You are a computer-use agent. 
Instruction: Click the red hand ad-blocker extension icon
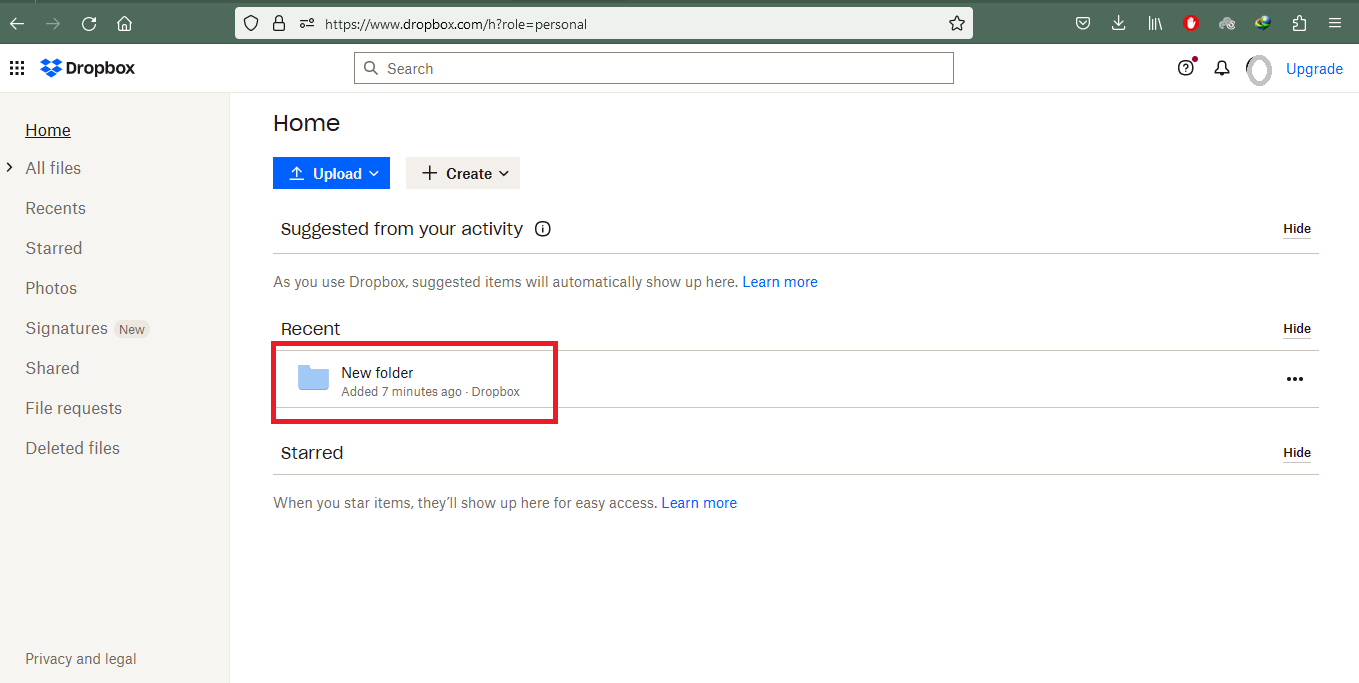point(1191,23)
